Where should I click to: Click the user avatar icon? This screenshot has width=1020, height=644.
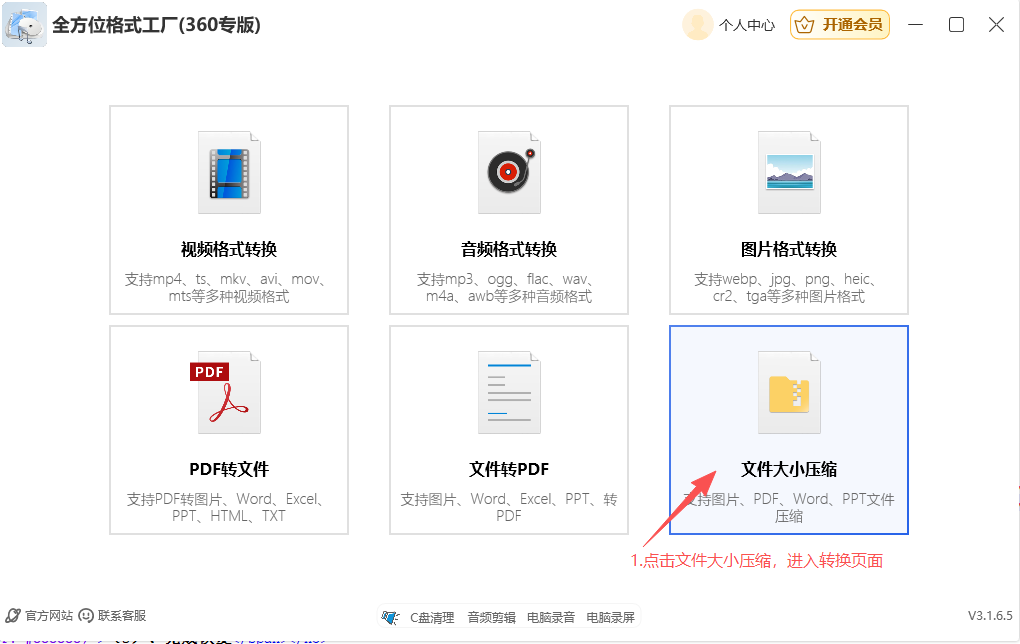click(697, 25)
